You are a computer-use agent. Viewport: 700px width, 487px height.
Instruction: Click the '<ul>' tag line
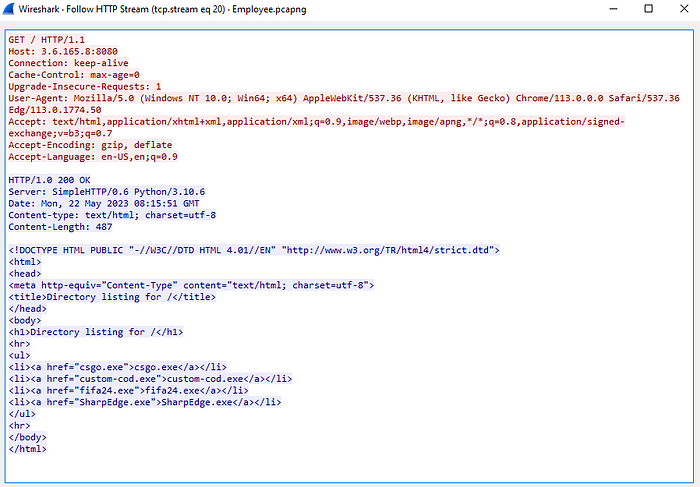[x=19, y=355]
